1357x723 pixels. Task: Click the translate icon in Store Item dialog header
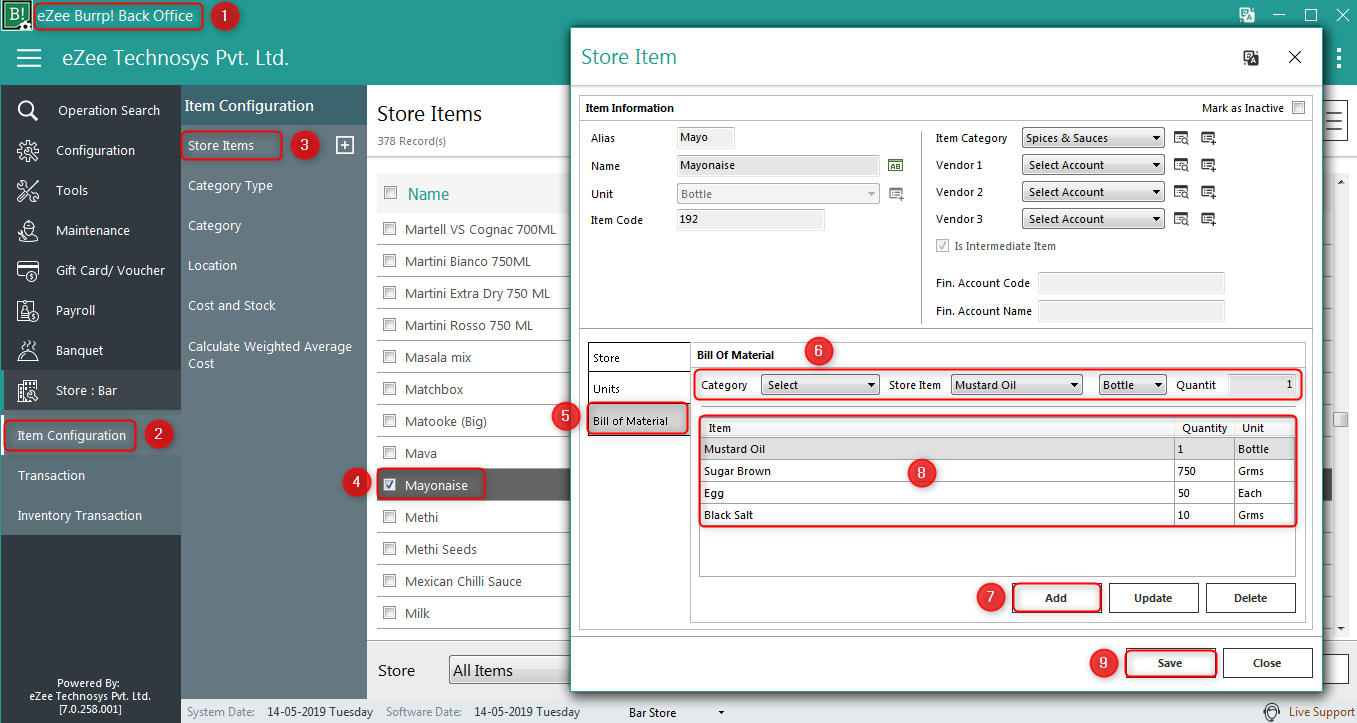(x=1251, y=58)
